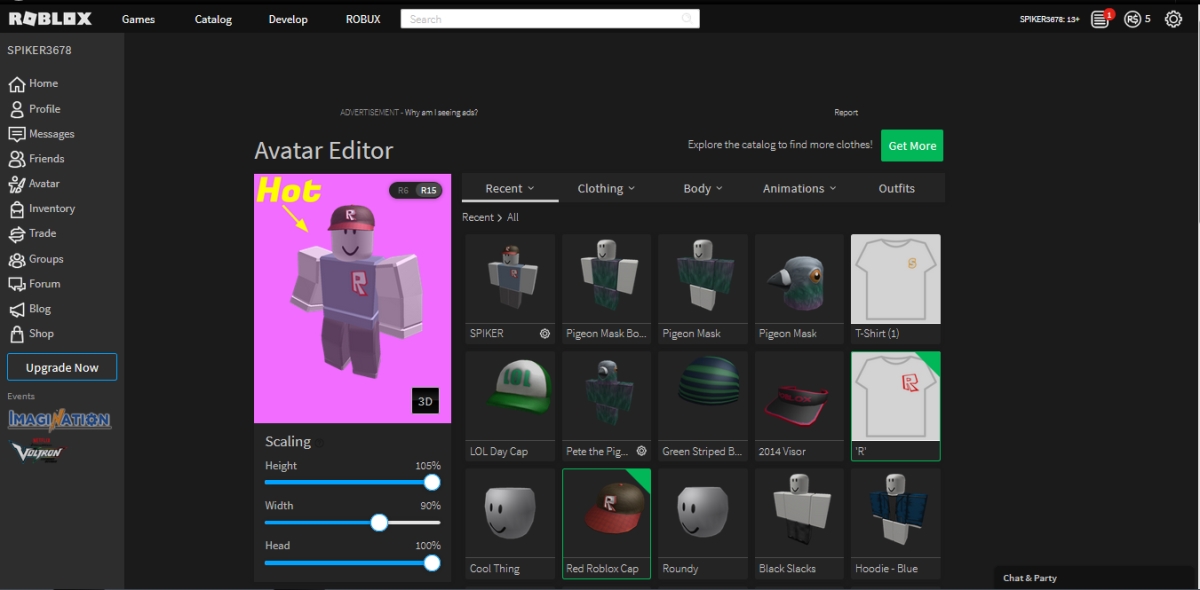Expand the Recent dropdown tab

point(510,188)
